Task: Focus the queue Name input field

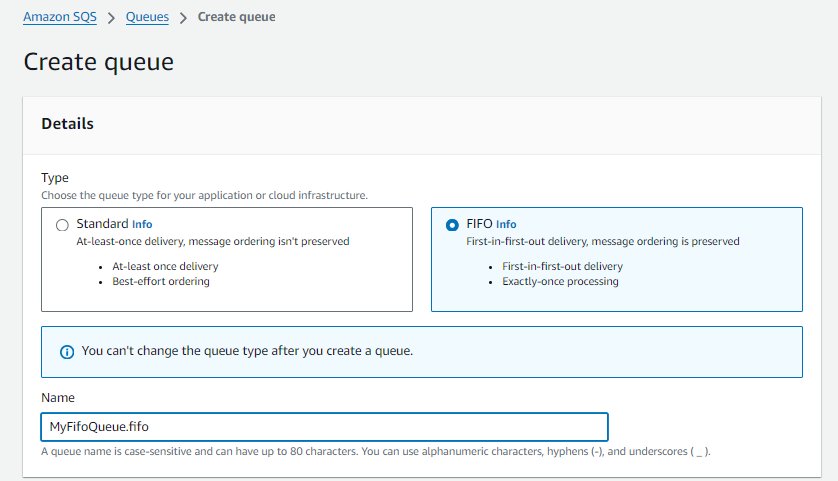Action: [324, 427]
